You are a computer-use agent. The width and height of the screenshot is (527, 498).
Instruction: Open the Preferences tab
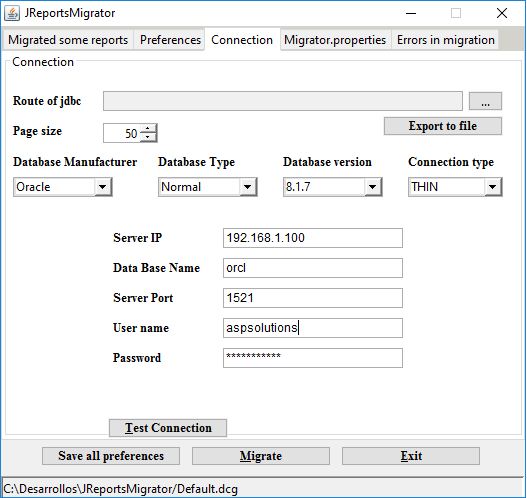pyautogui.click(x=170, y=40)
